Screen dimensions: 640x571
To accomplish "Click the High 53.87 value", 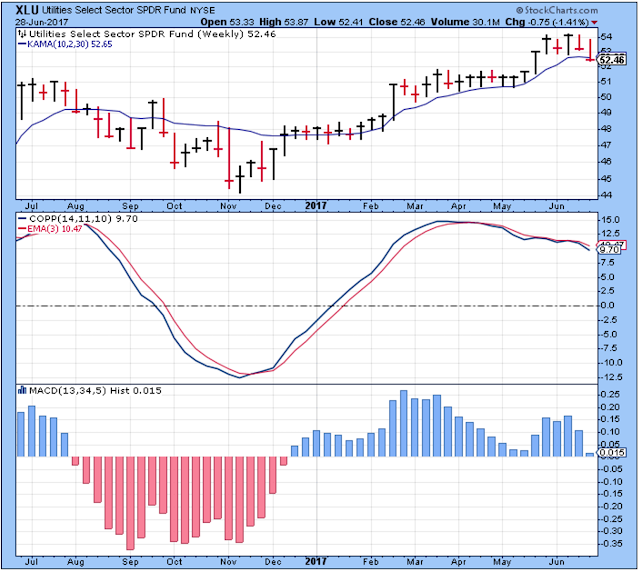I will coord(284,22).
